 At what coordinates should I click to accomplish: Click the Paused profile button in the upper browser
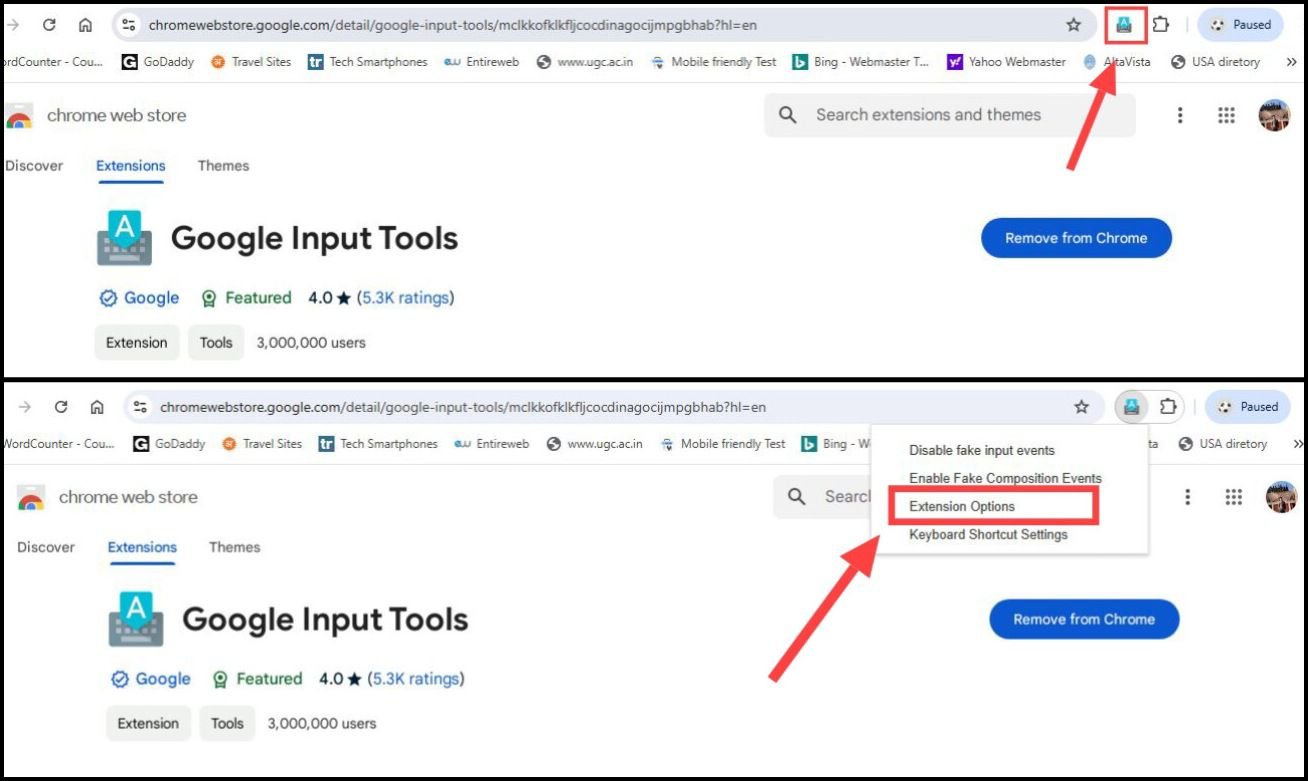pyautogui.click(x=1240, y=25)
